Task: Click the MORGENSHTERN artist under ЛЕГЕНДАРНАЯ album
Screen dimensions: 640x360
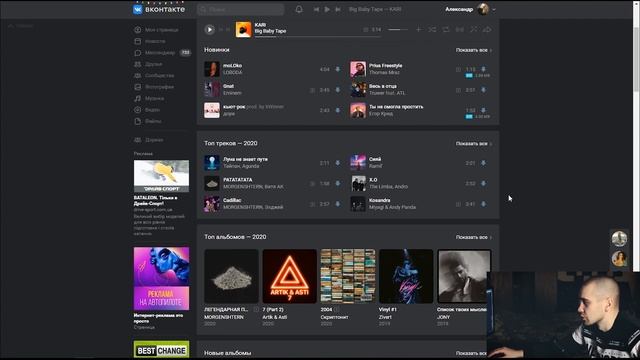Action: 224,317
